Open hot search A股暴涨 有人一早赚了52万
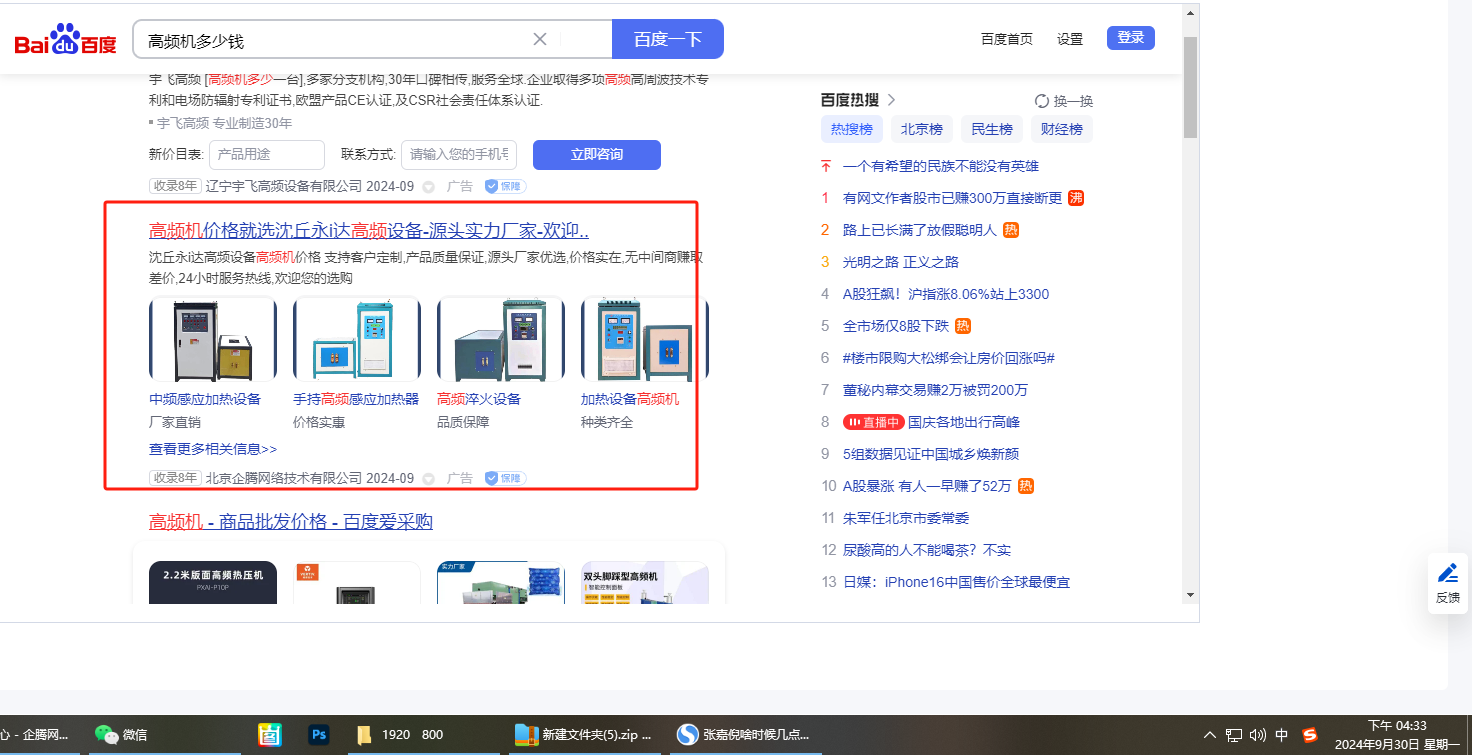The height and width of the screenshot is (755, 1472). (x=927, y=486)
